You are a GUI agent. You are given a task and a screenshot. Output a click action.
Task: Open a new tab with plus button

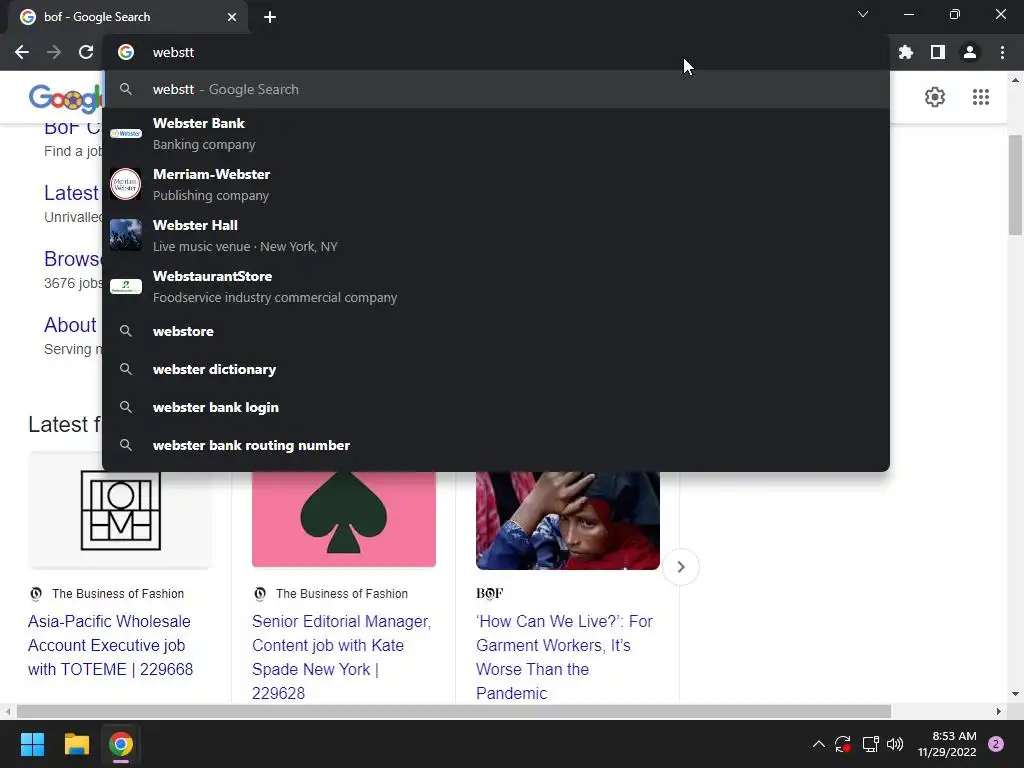tap(270, 17)
